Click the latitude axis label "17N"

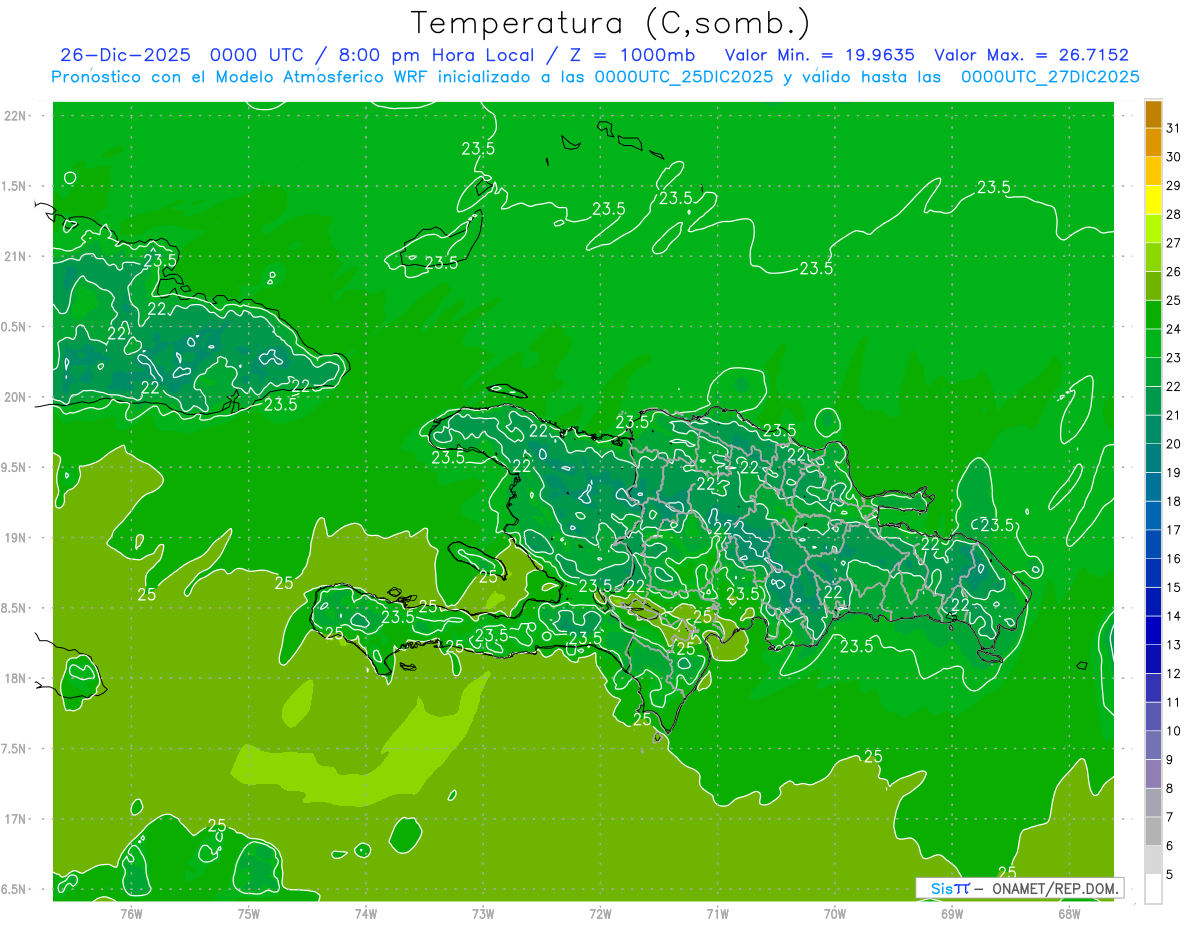click(x=16, y=819)
